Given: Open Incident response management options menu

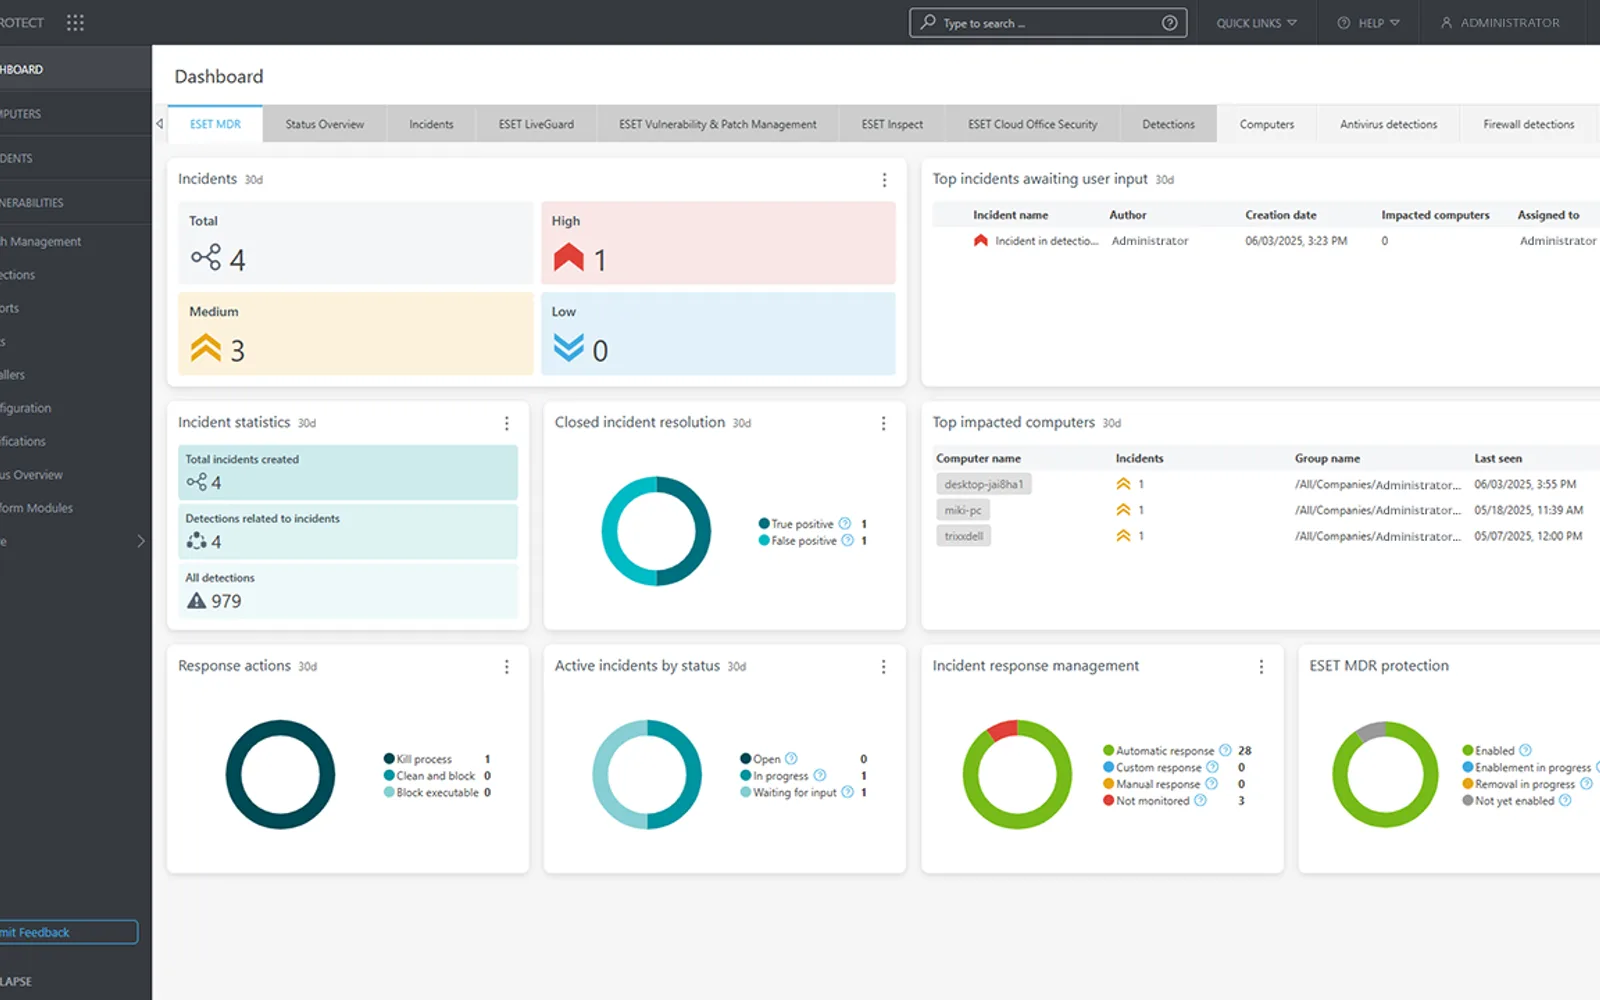Looking at the screenshot, I should 1261,666.
